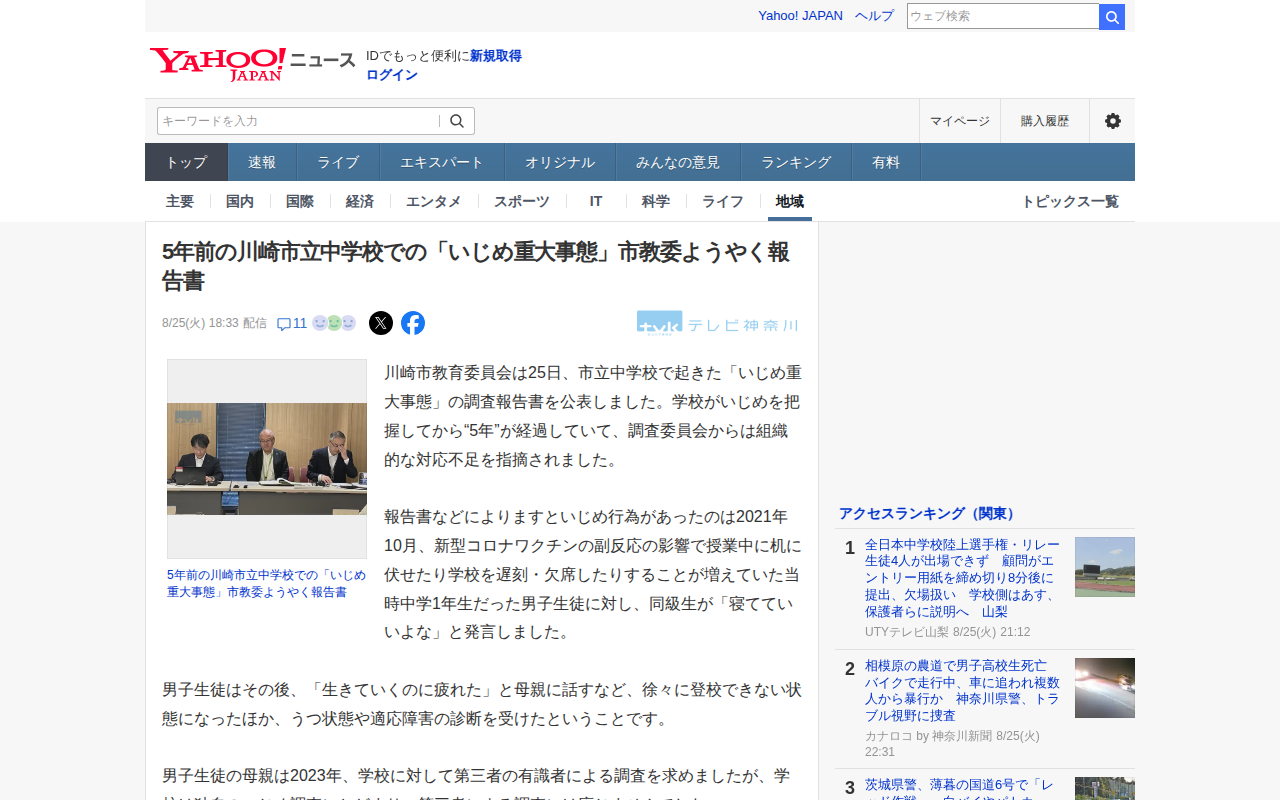
Task: Open the rank 2 article about 相模原の農道
Action: 960,691
